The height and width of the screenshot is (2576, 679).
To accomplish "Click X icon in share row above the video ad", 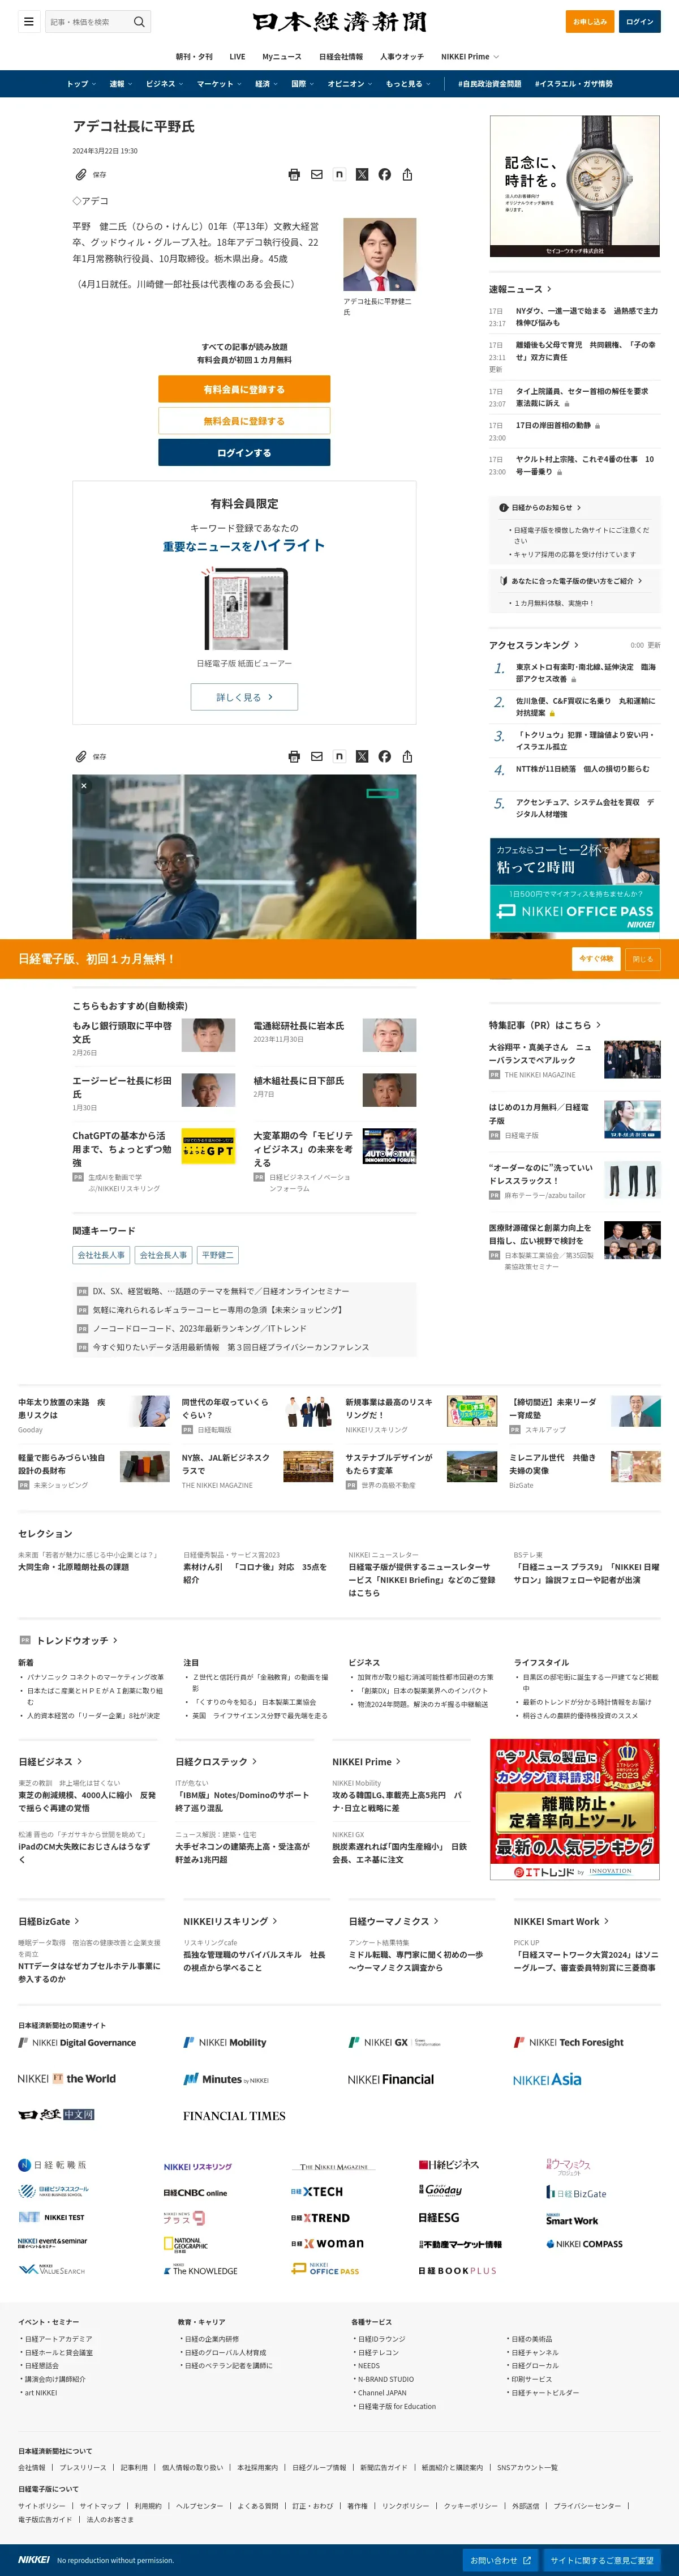I will 362,756.
